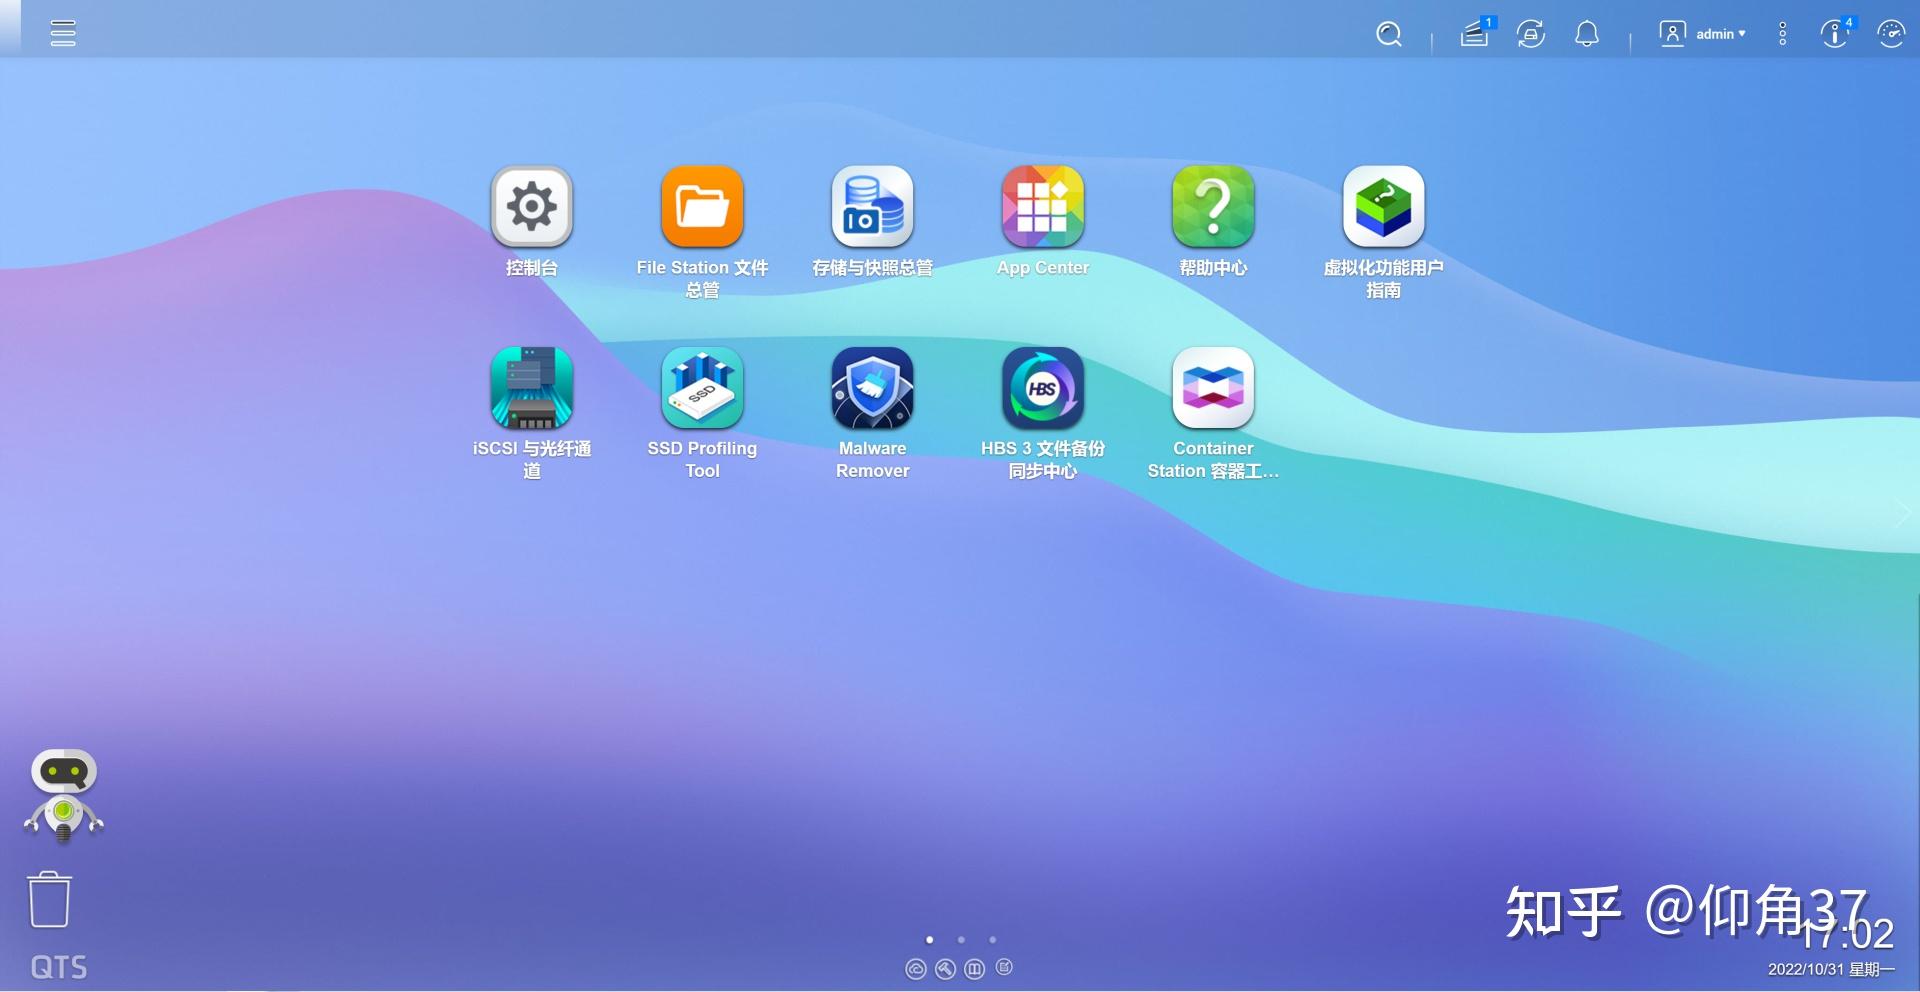This screenshot has width=1920, height=992.
Task: Open 虚拟化功能用户指南 icon
Action: (1383, 206)
